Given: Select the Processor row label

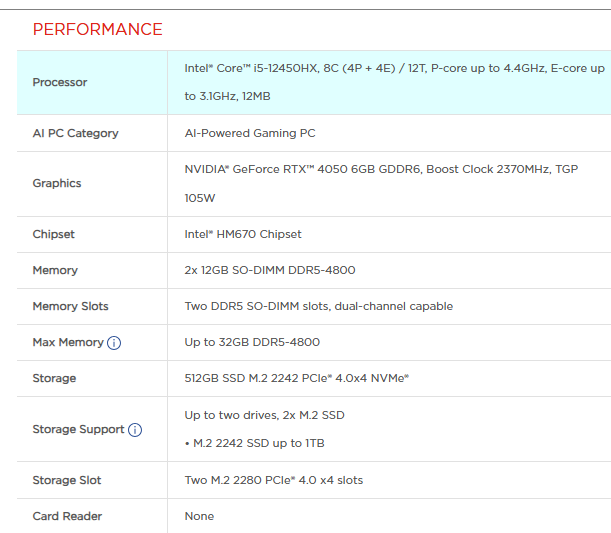Looking at the screenshot, I should click(x=60, y=82).
